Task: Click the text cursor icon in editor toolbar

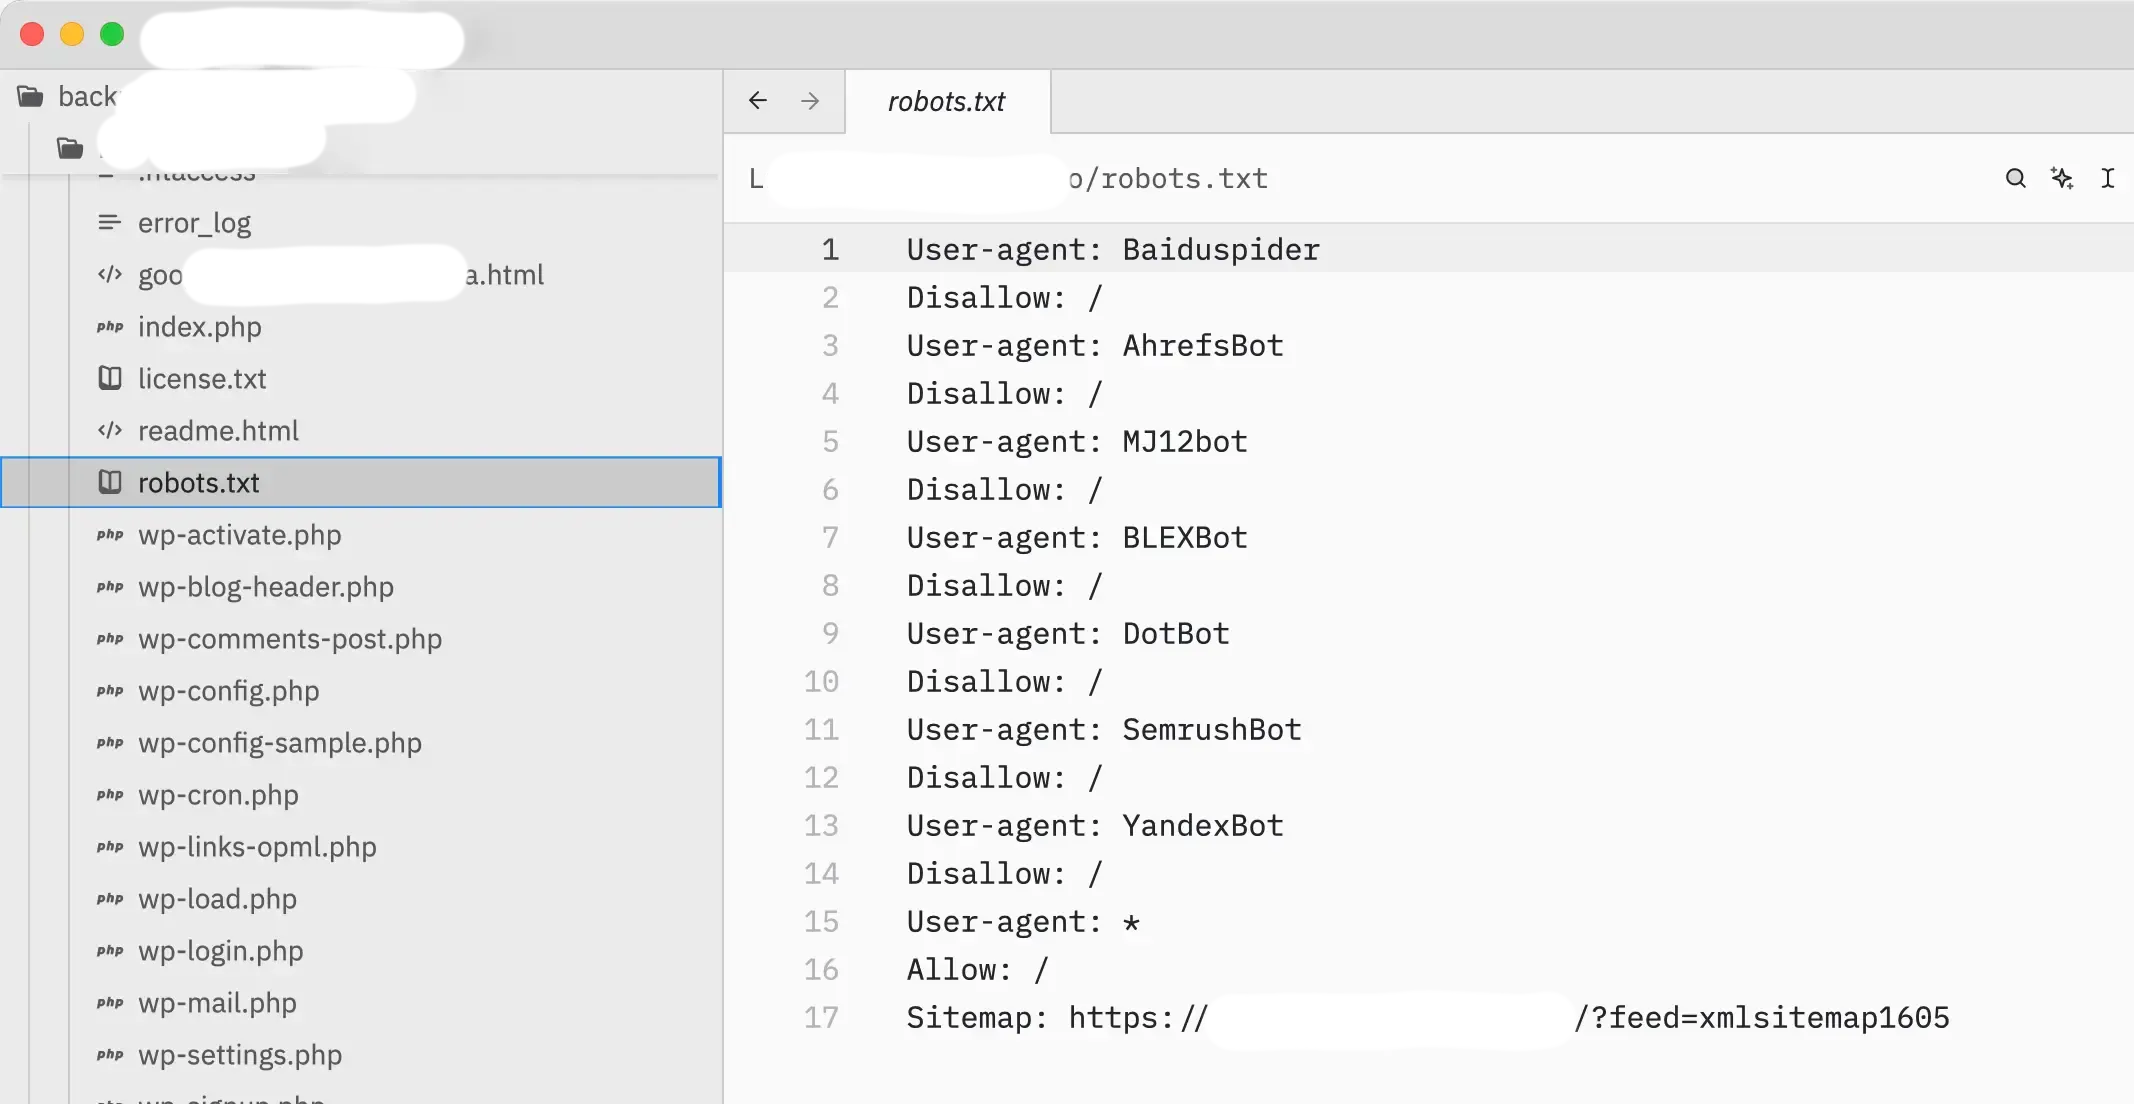Action: (2107, 178)
